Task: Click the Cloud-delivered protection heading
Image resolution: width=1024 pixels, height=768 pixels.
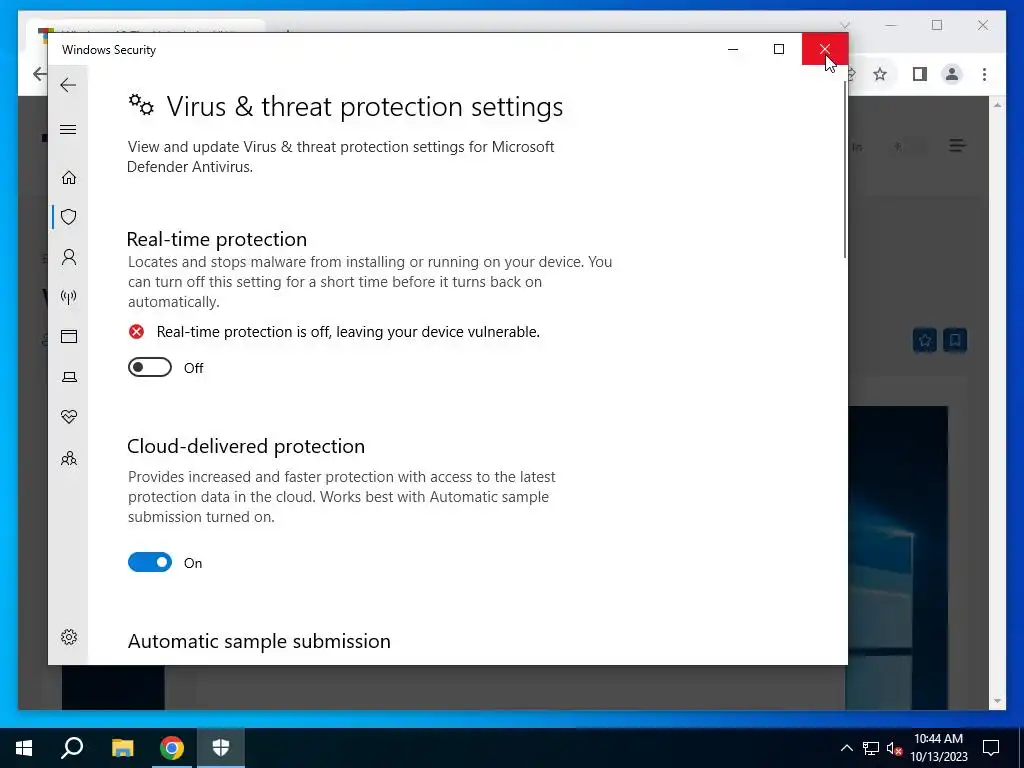Action: (246, 446)
